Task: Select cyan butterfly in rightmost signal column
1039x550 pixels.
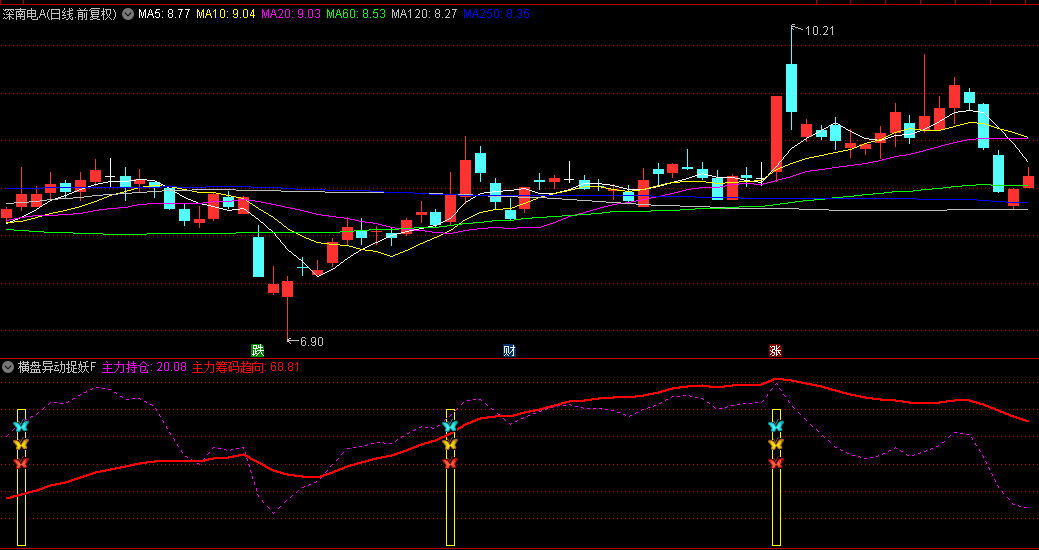Action: point(776,425)
